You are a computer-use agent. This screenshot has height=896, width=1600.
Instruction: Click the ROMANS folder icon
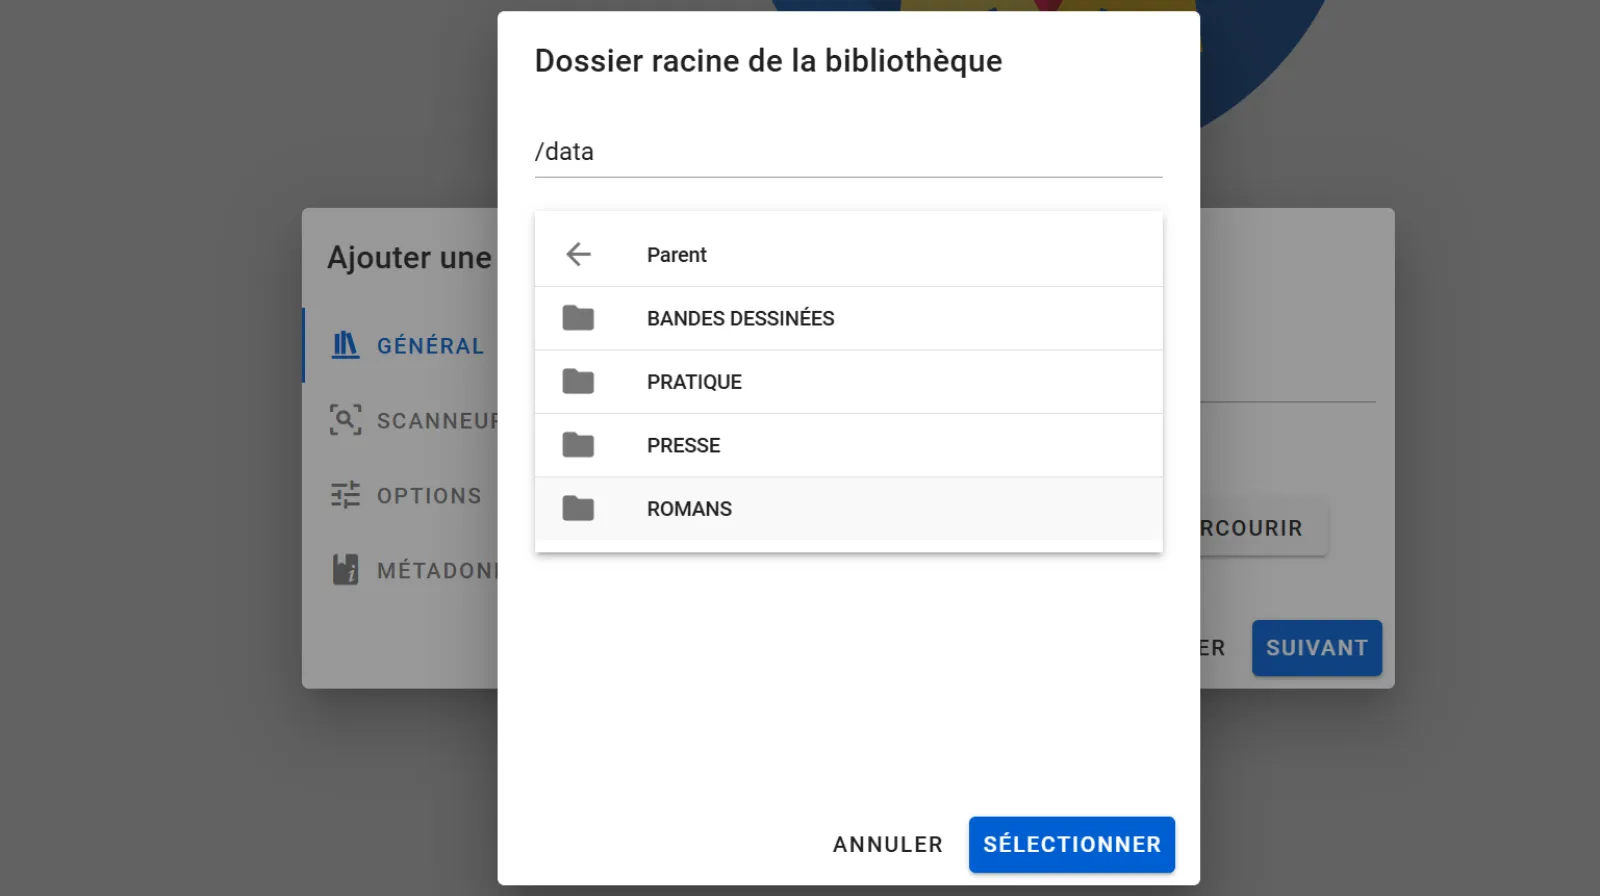coord(578,509)
